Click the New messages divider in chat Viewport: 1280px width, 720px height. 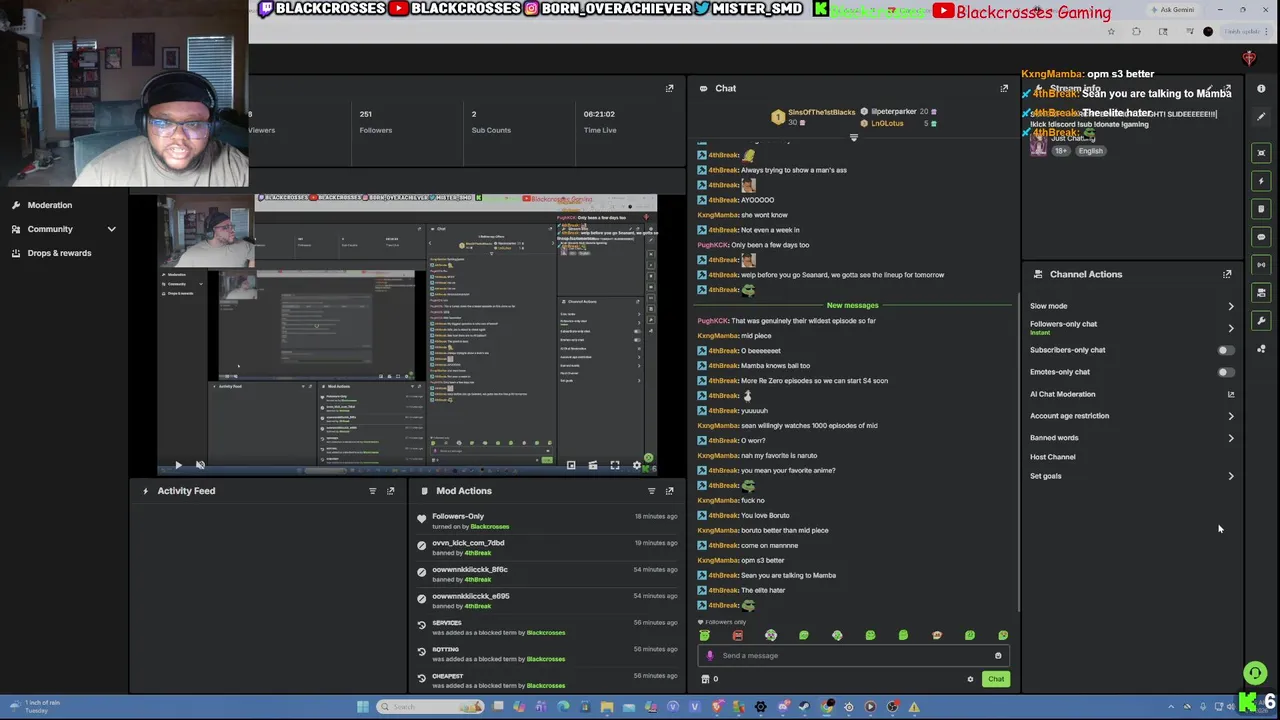852,305
